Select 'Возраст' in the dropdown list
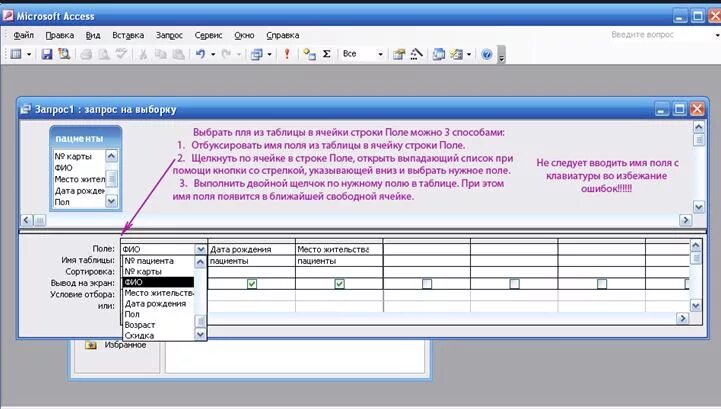This screenshot has height=409, width=721. pyautogui.click(x=159, y=325)
